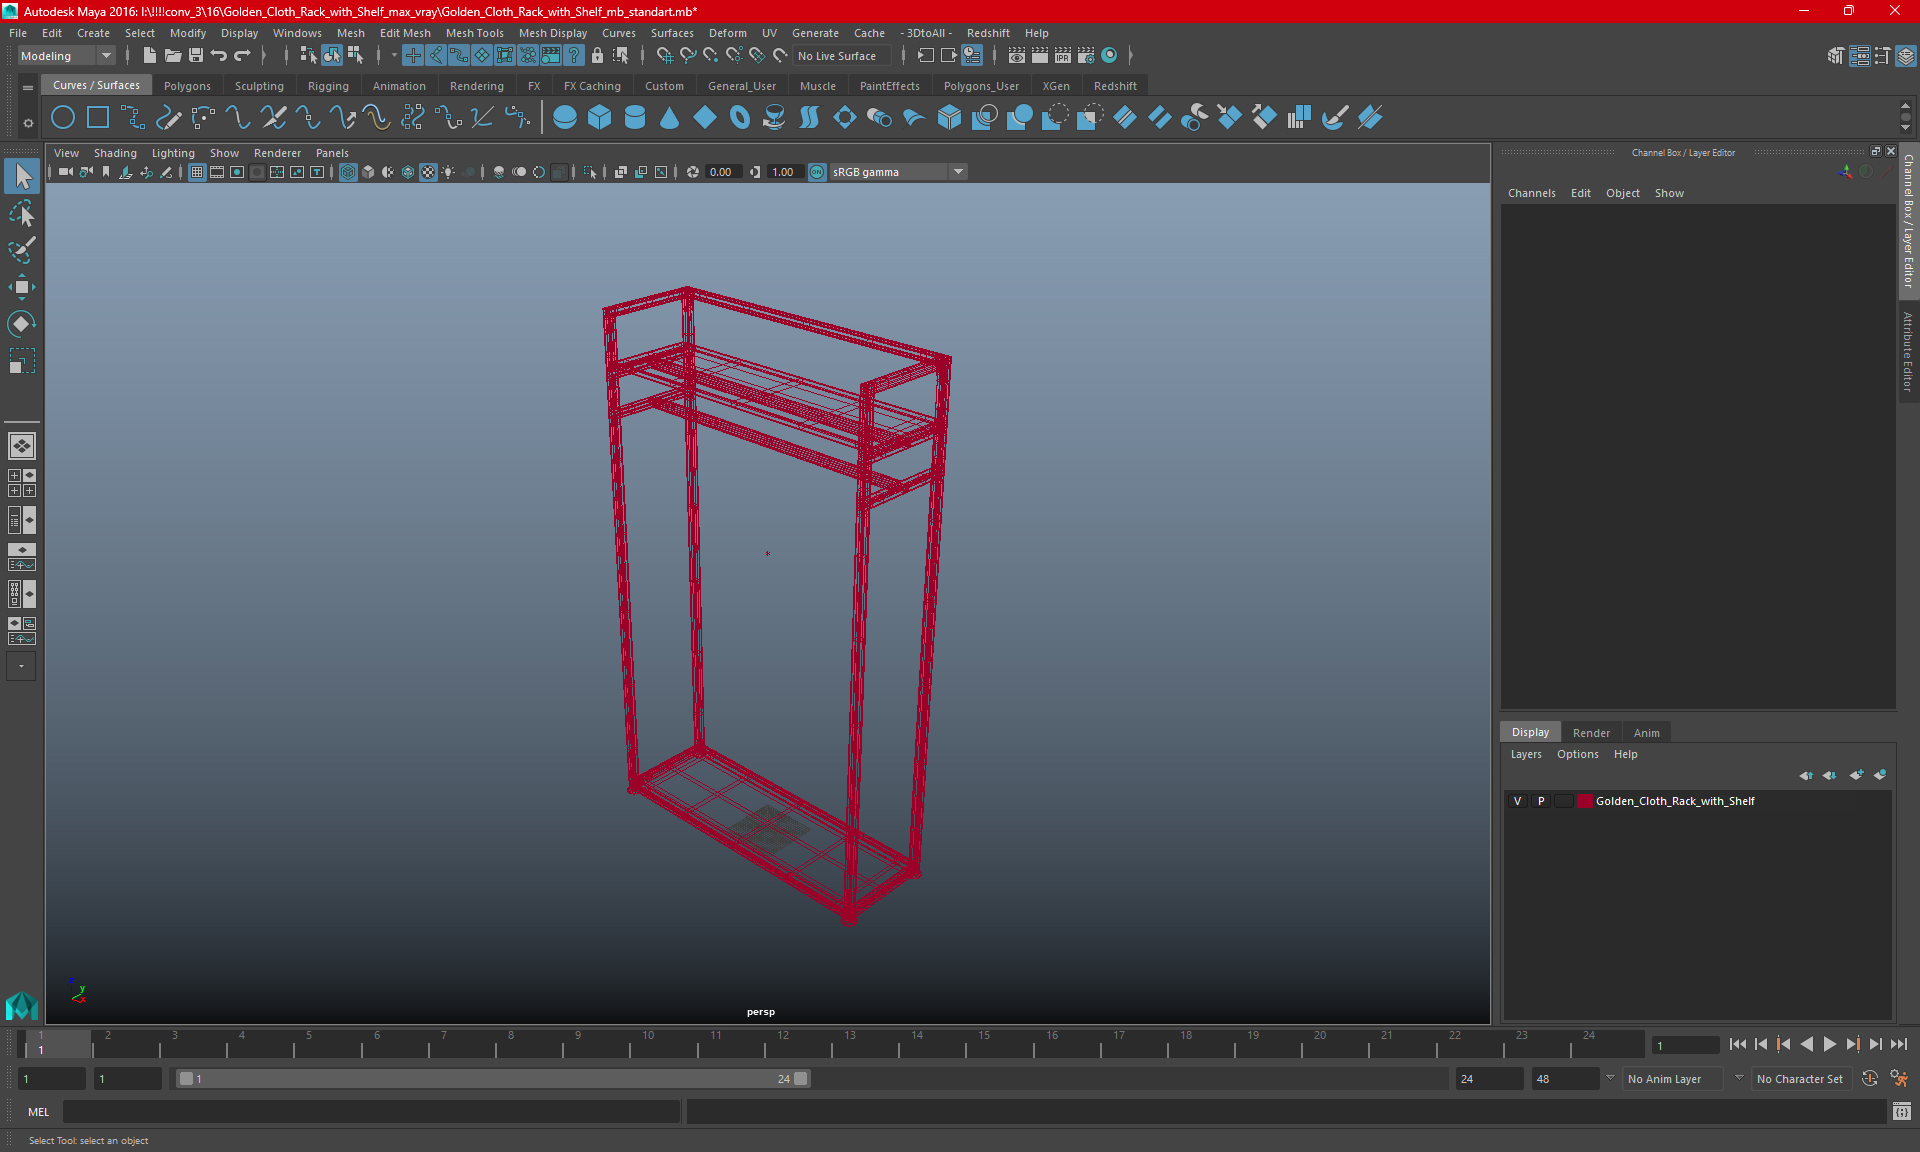Click the MEL command input field
Screen dimensions: 1920x1152
tap(371, 1112)
